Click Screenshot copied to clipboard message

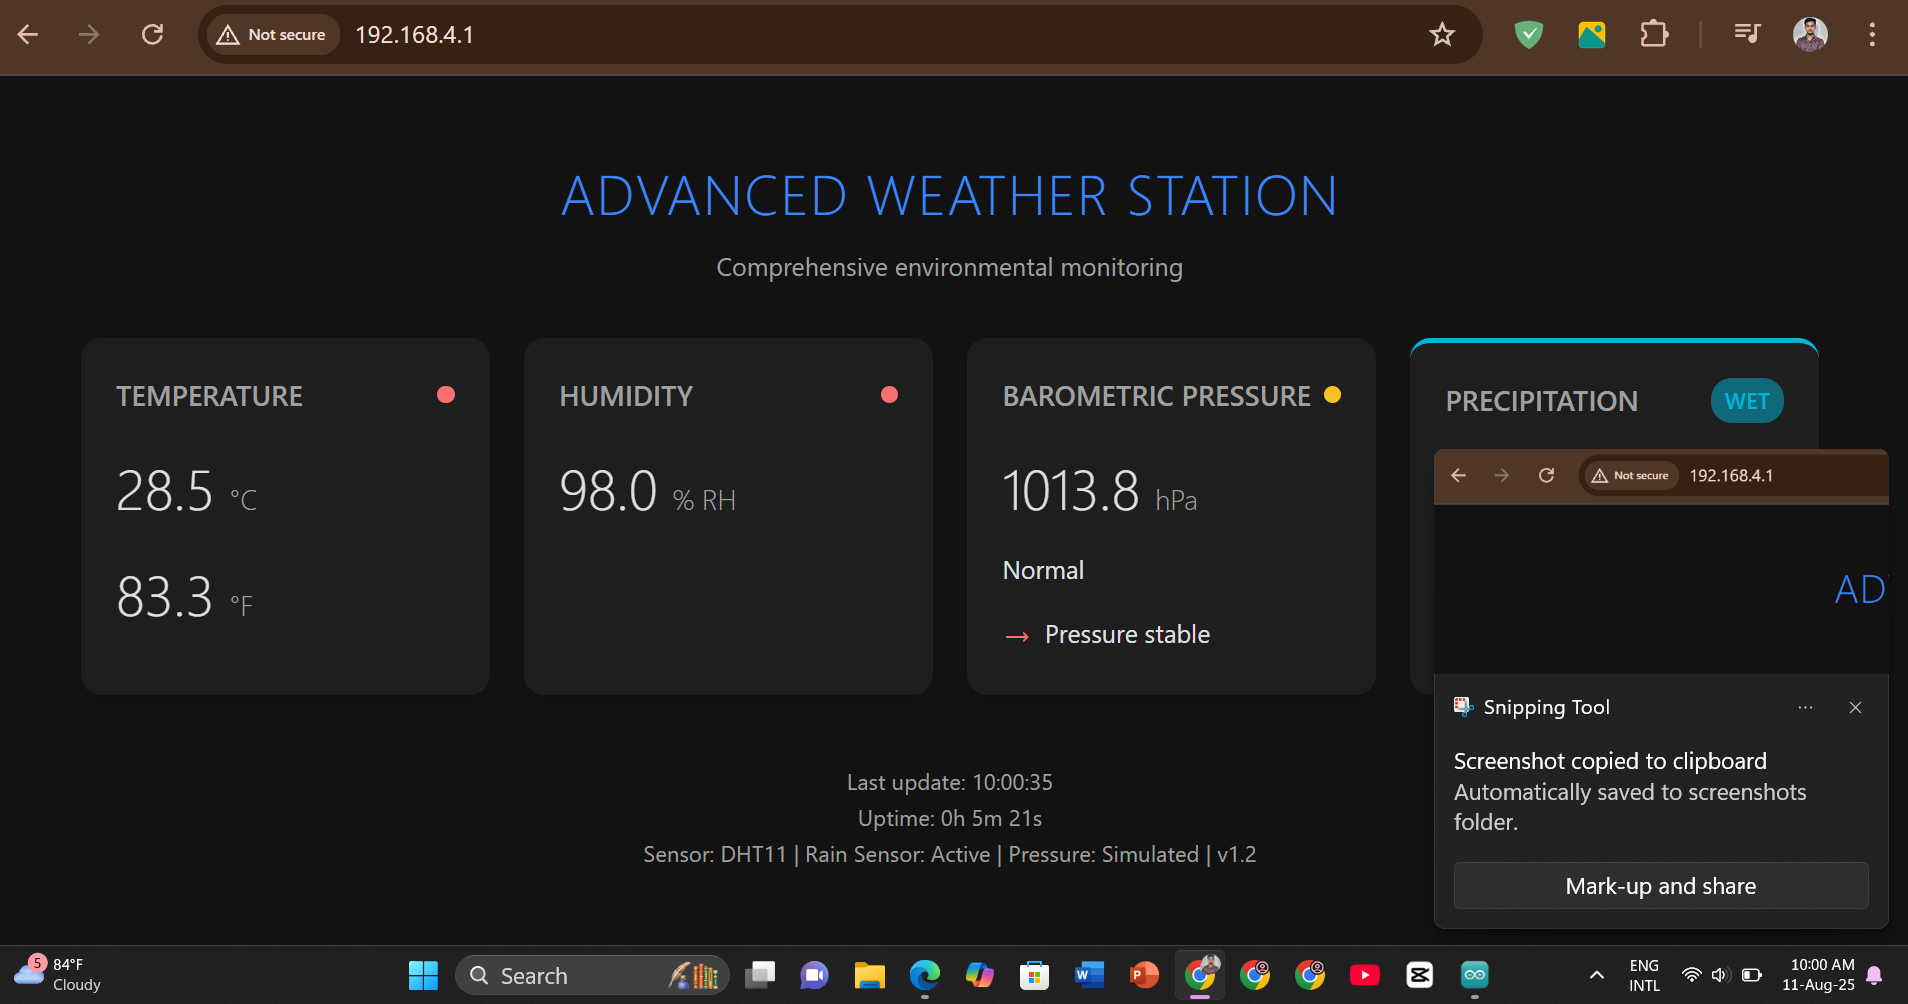pyautogui.click(x=1610, y=762)
